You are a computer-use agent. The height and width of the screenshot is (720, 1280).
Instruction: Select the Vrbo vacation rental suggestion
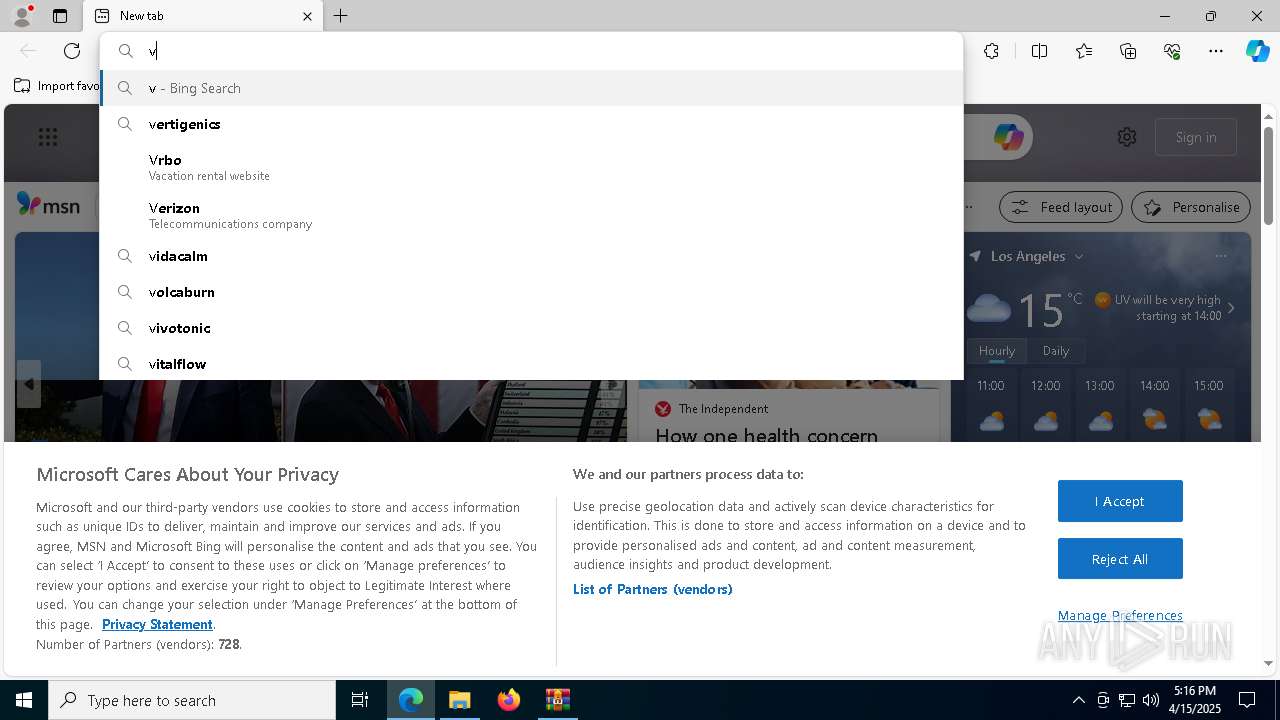[x=532, y=167]
